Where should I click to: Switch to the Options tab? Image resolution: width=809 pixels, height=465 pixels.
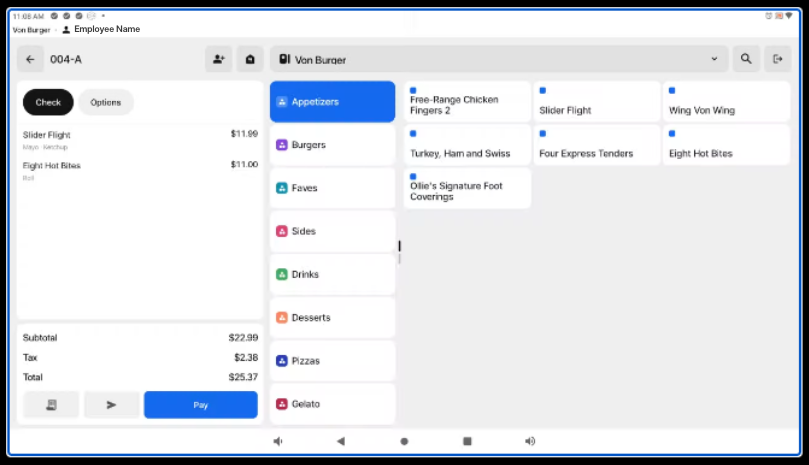tap(106, 102)
